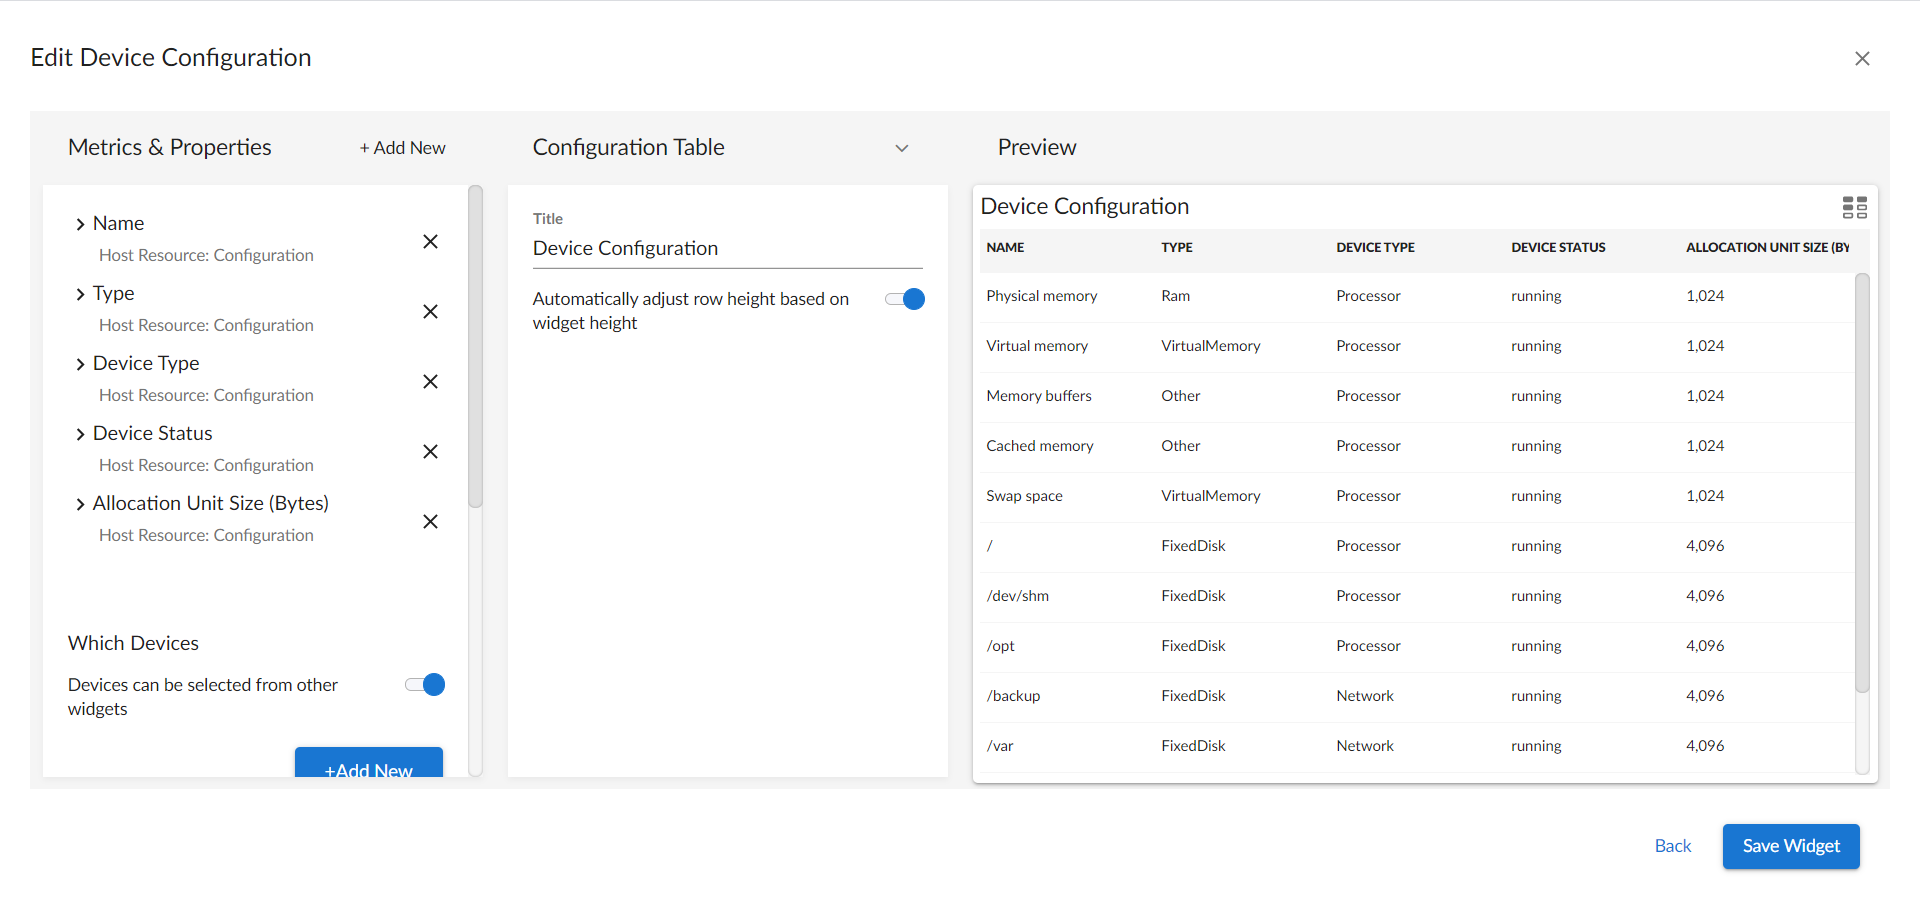
Task: Delete the Device Status metric entry
Action: 430,452
